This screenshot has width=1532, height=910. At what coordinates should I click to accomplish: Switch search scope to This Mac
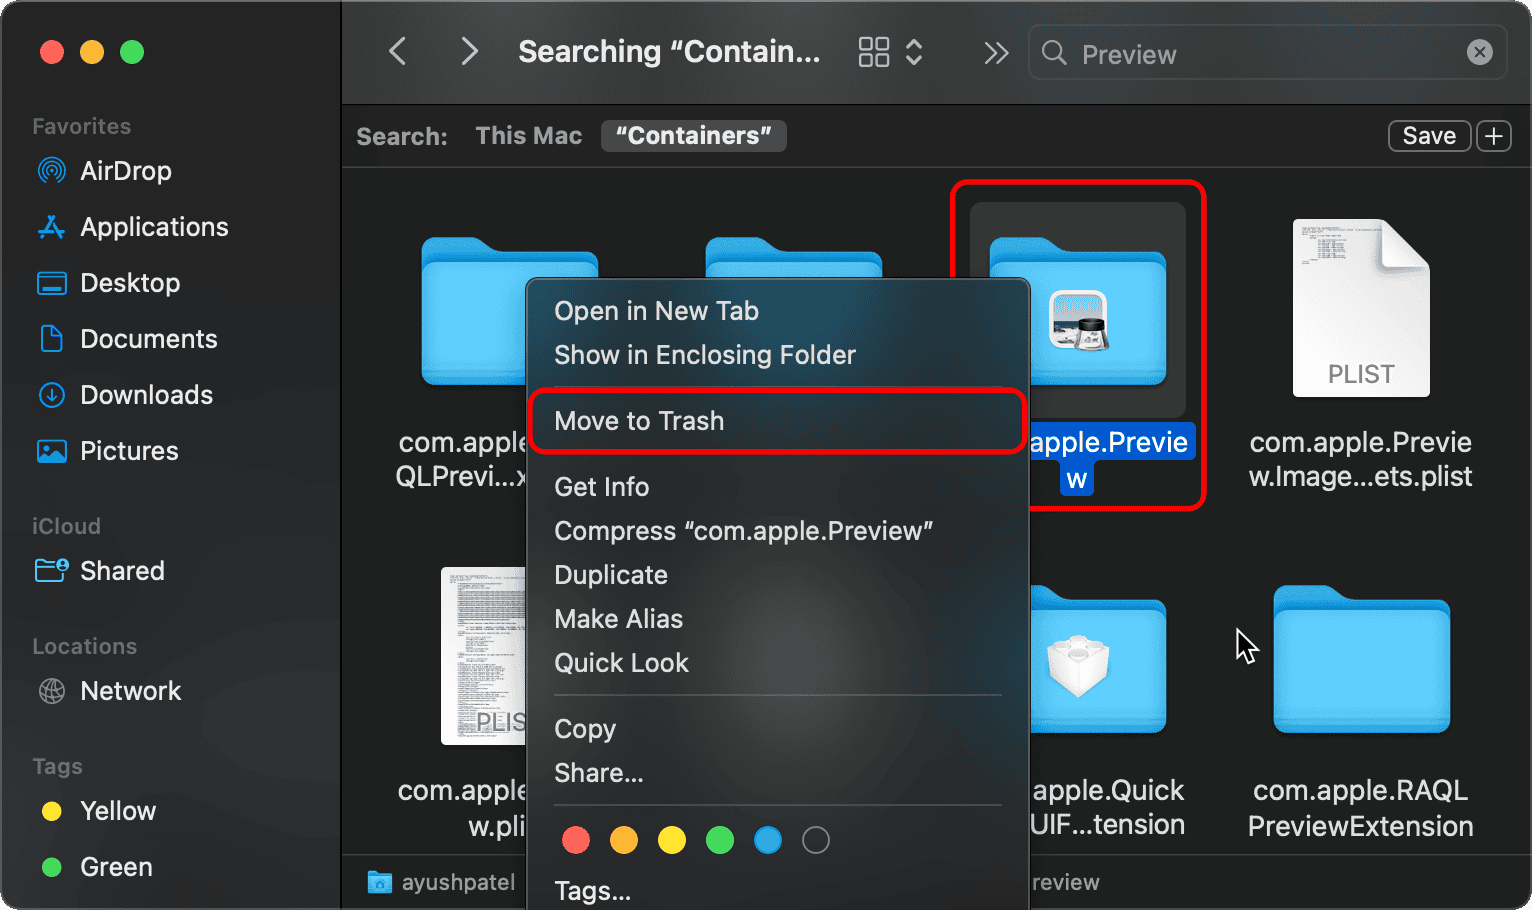pos(528,136)
